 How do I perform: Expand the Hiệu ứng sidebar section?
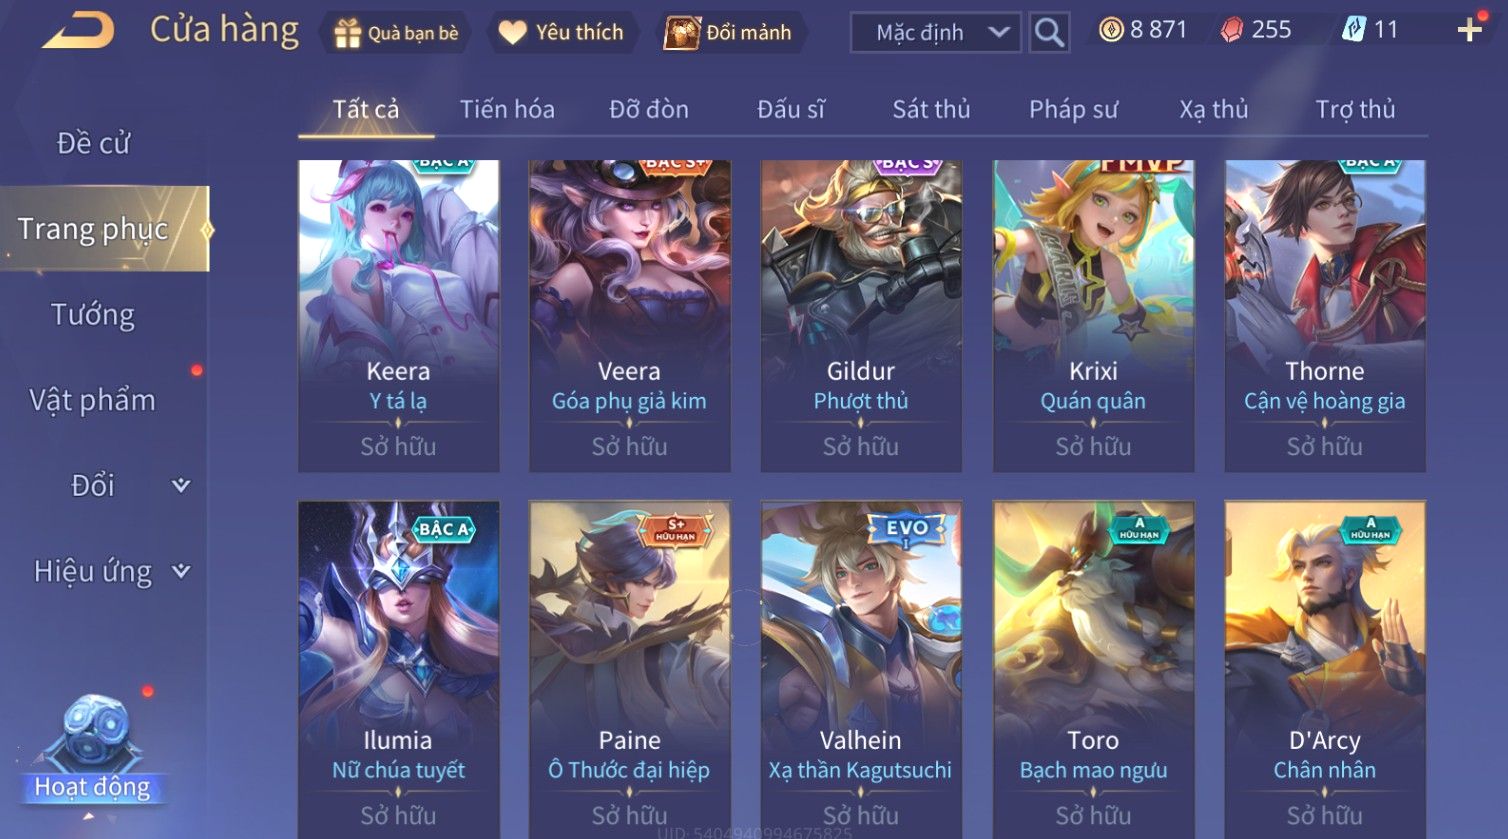[x=181, y=571]
